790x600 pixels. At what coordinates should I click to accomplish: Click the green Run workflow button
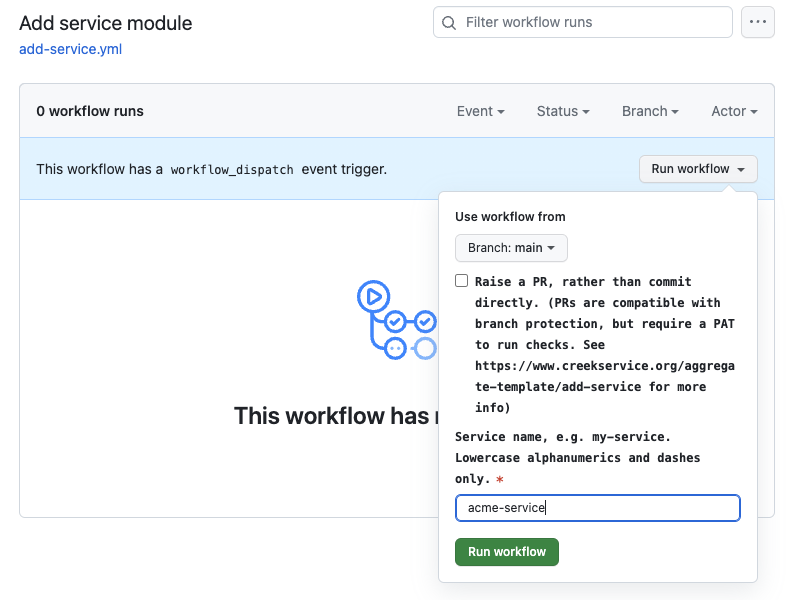506,552
